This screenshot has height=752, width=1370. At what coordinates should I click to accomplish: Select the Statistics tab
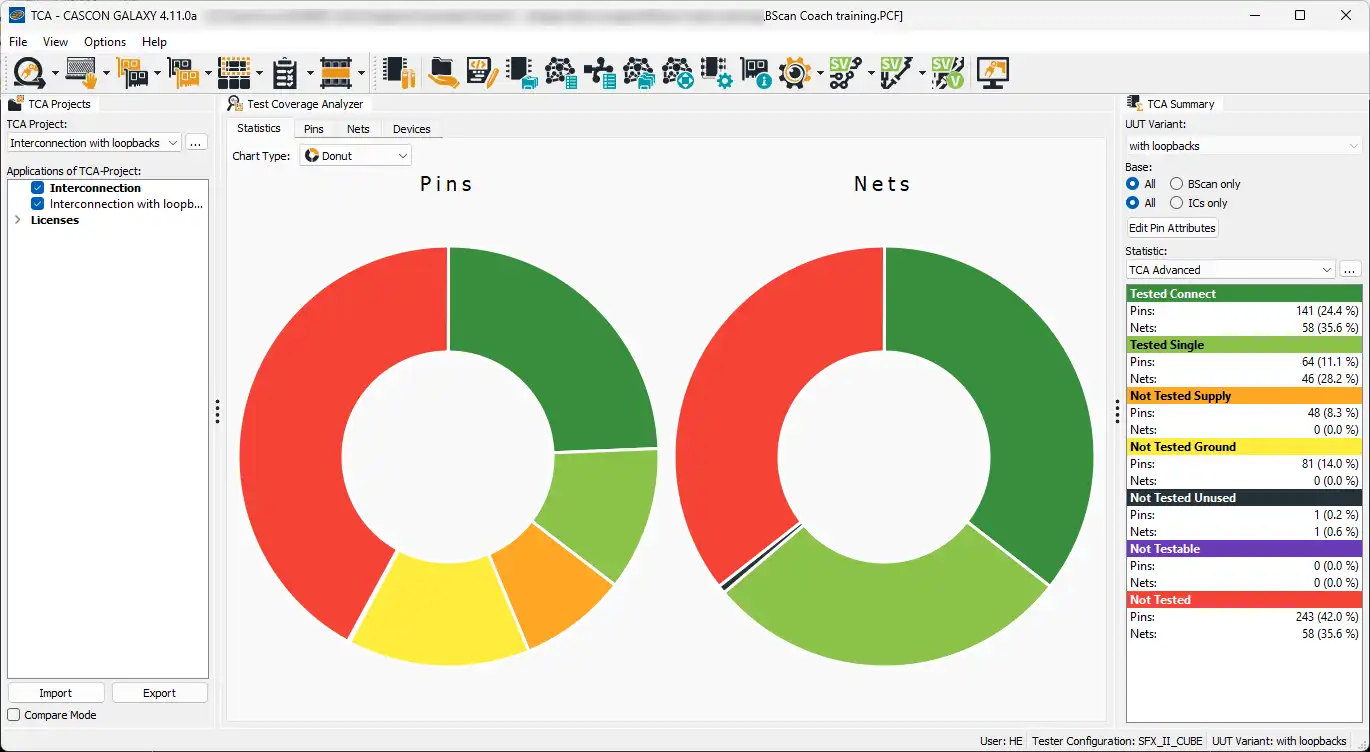pos(259,128)
